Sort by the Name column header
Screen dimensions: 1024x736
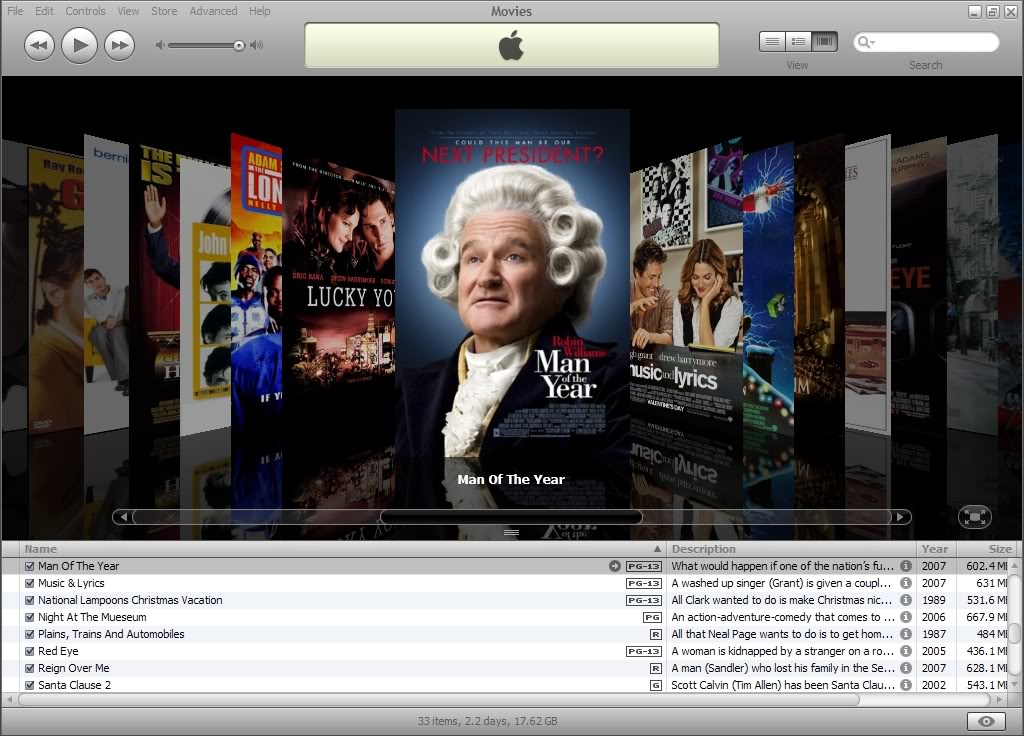pos(342,549)
